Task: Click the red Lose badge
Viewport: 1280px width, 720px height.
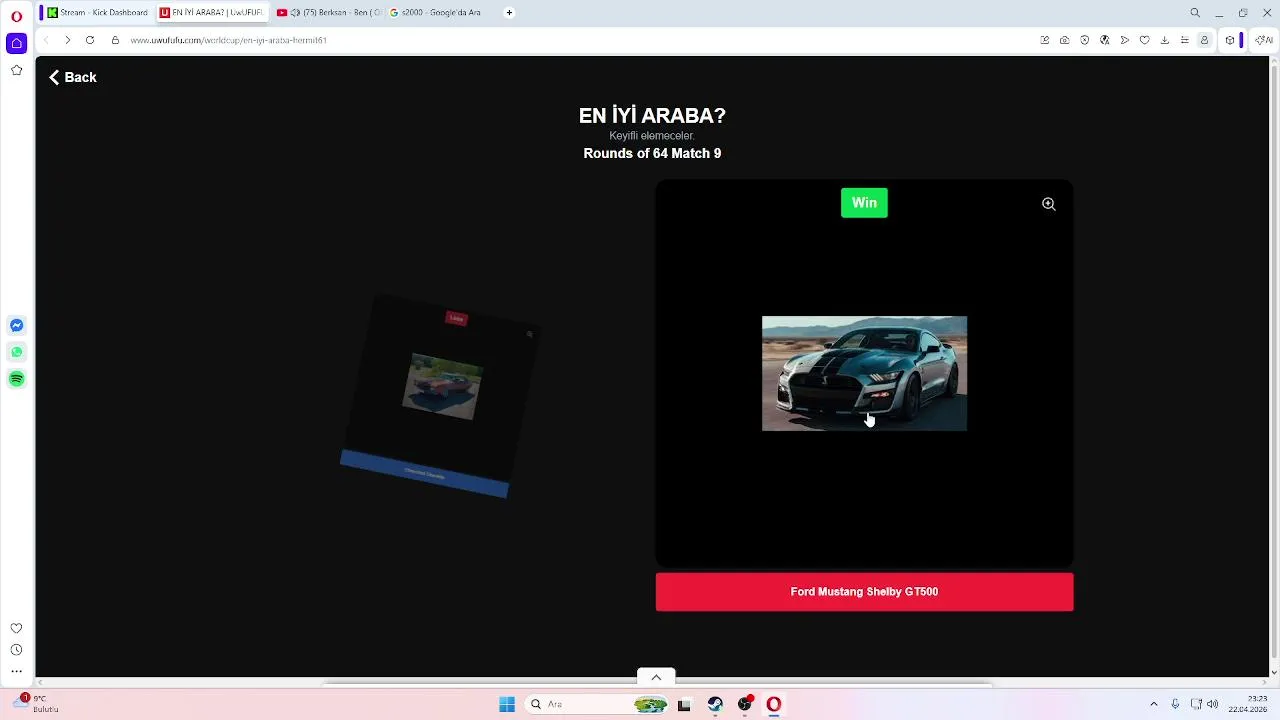Action: click(x=456, y=319)
